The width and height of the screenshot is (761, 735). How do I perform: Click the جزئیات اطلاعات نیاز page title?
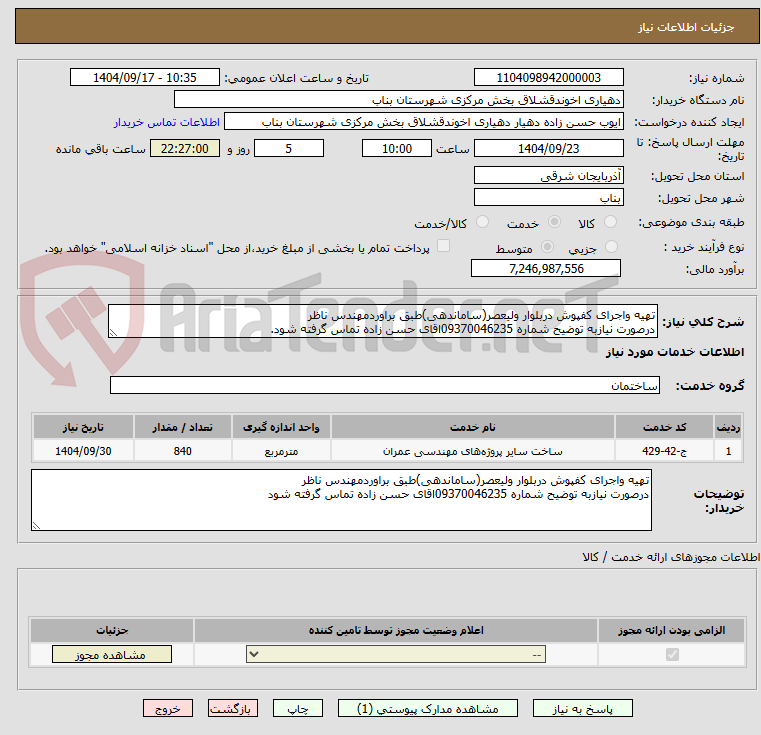[686, 27]
